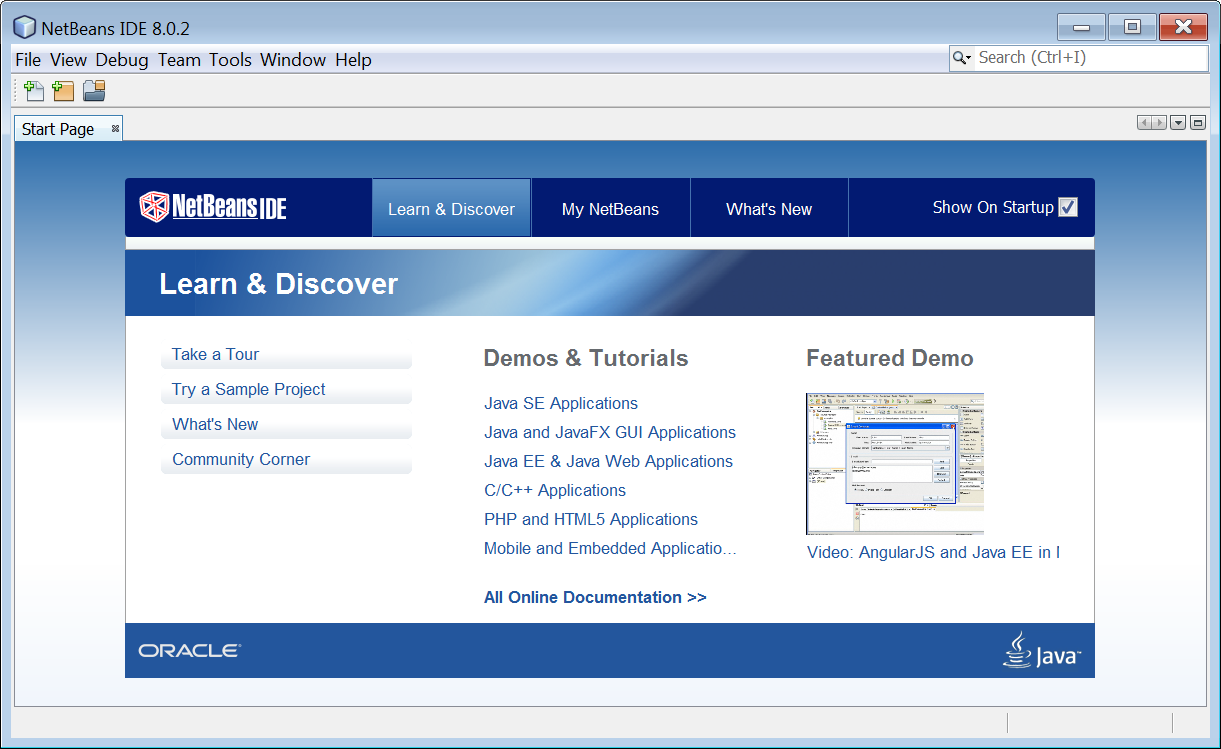Click the NetBeans IDE logo
The height and width of the screenshot is (749, 1221).
point(213,207)
